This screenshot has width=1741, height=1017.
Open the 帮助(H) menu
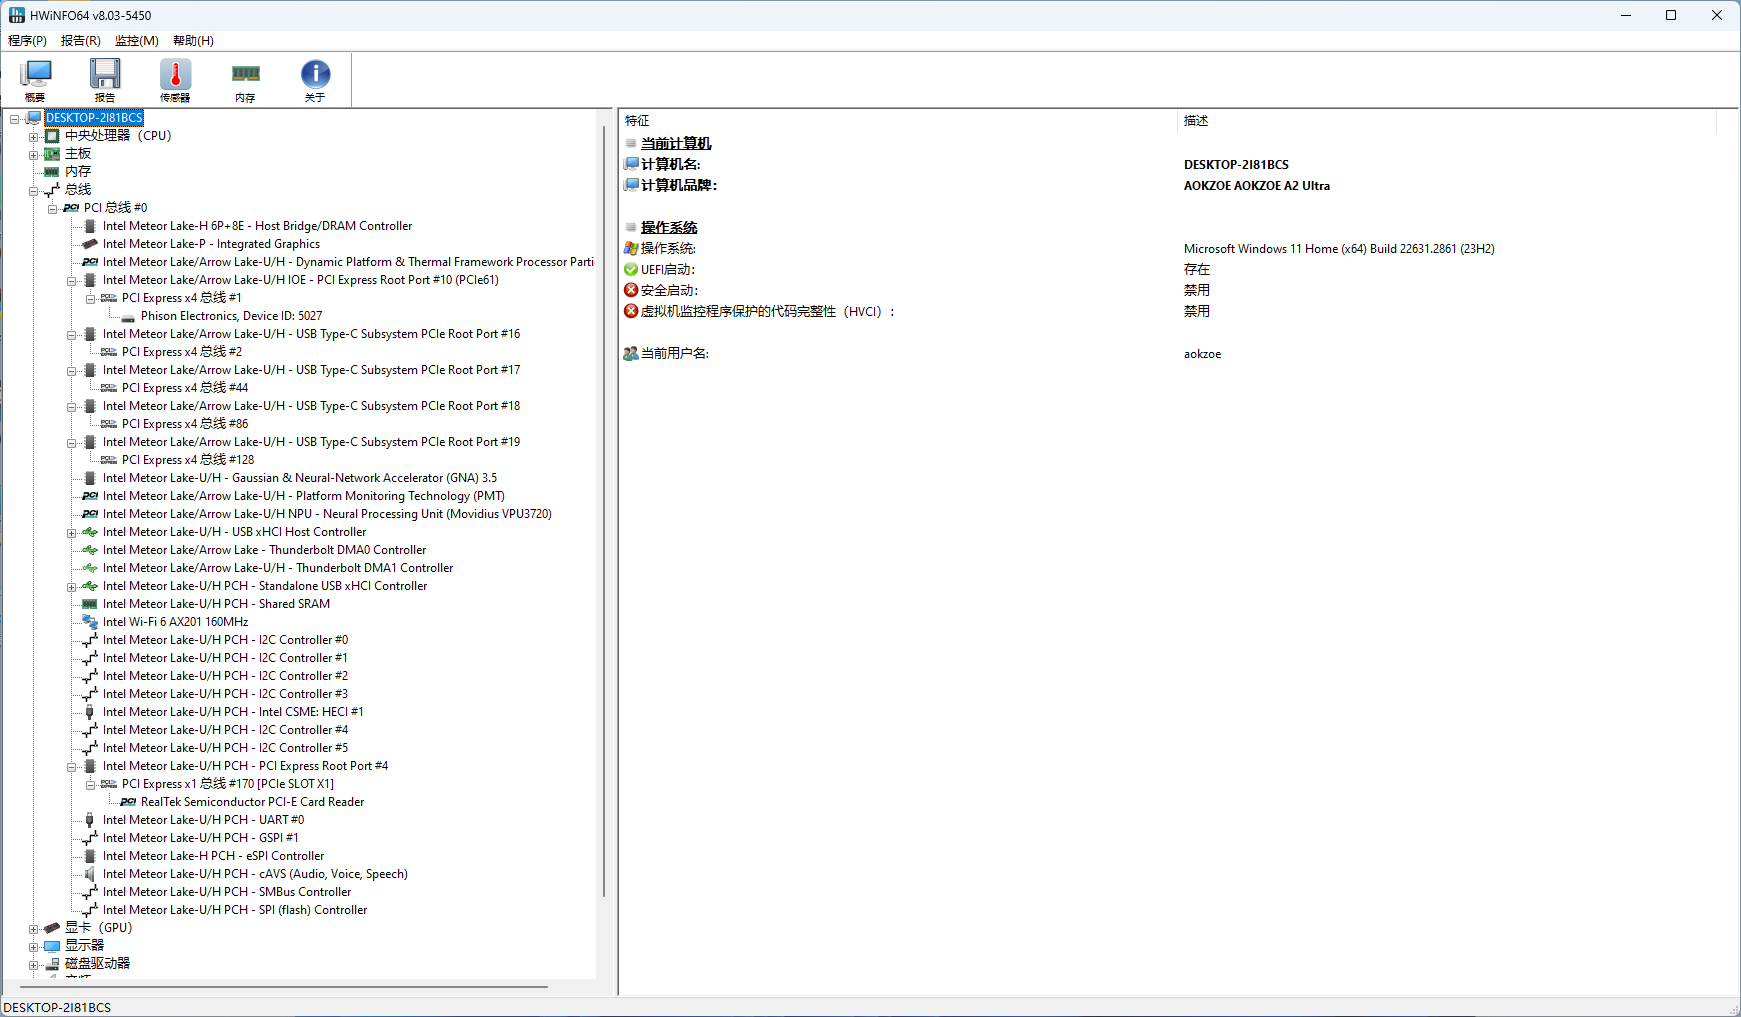[193, 41]
